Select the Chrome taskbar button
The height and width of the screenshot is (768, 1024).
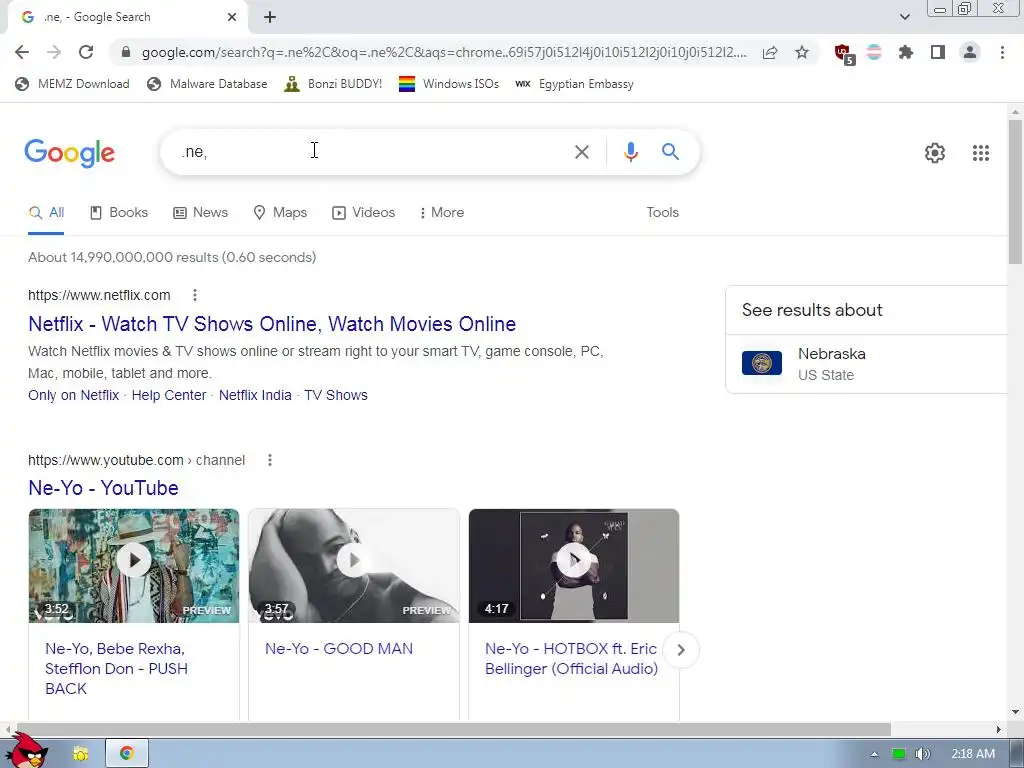coord(127,754)
